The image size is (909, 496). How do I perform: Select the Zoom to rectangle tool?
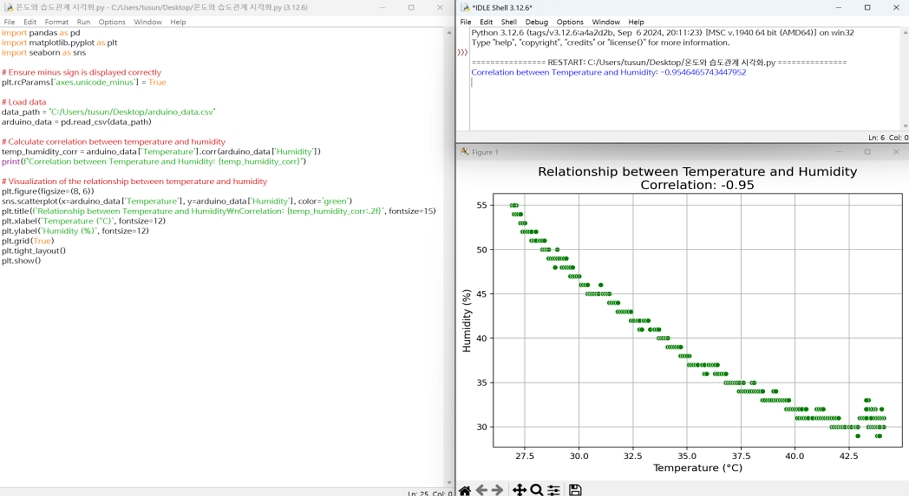tap(537, 490)
